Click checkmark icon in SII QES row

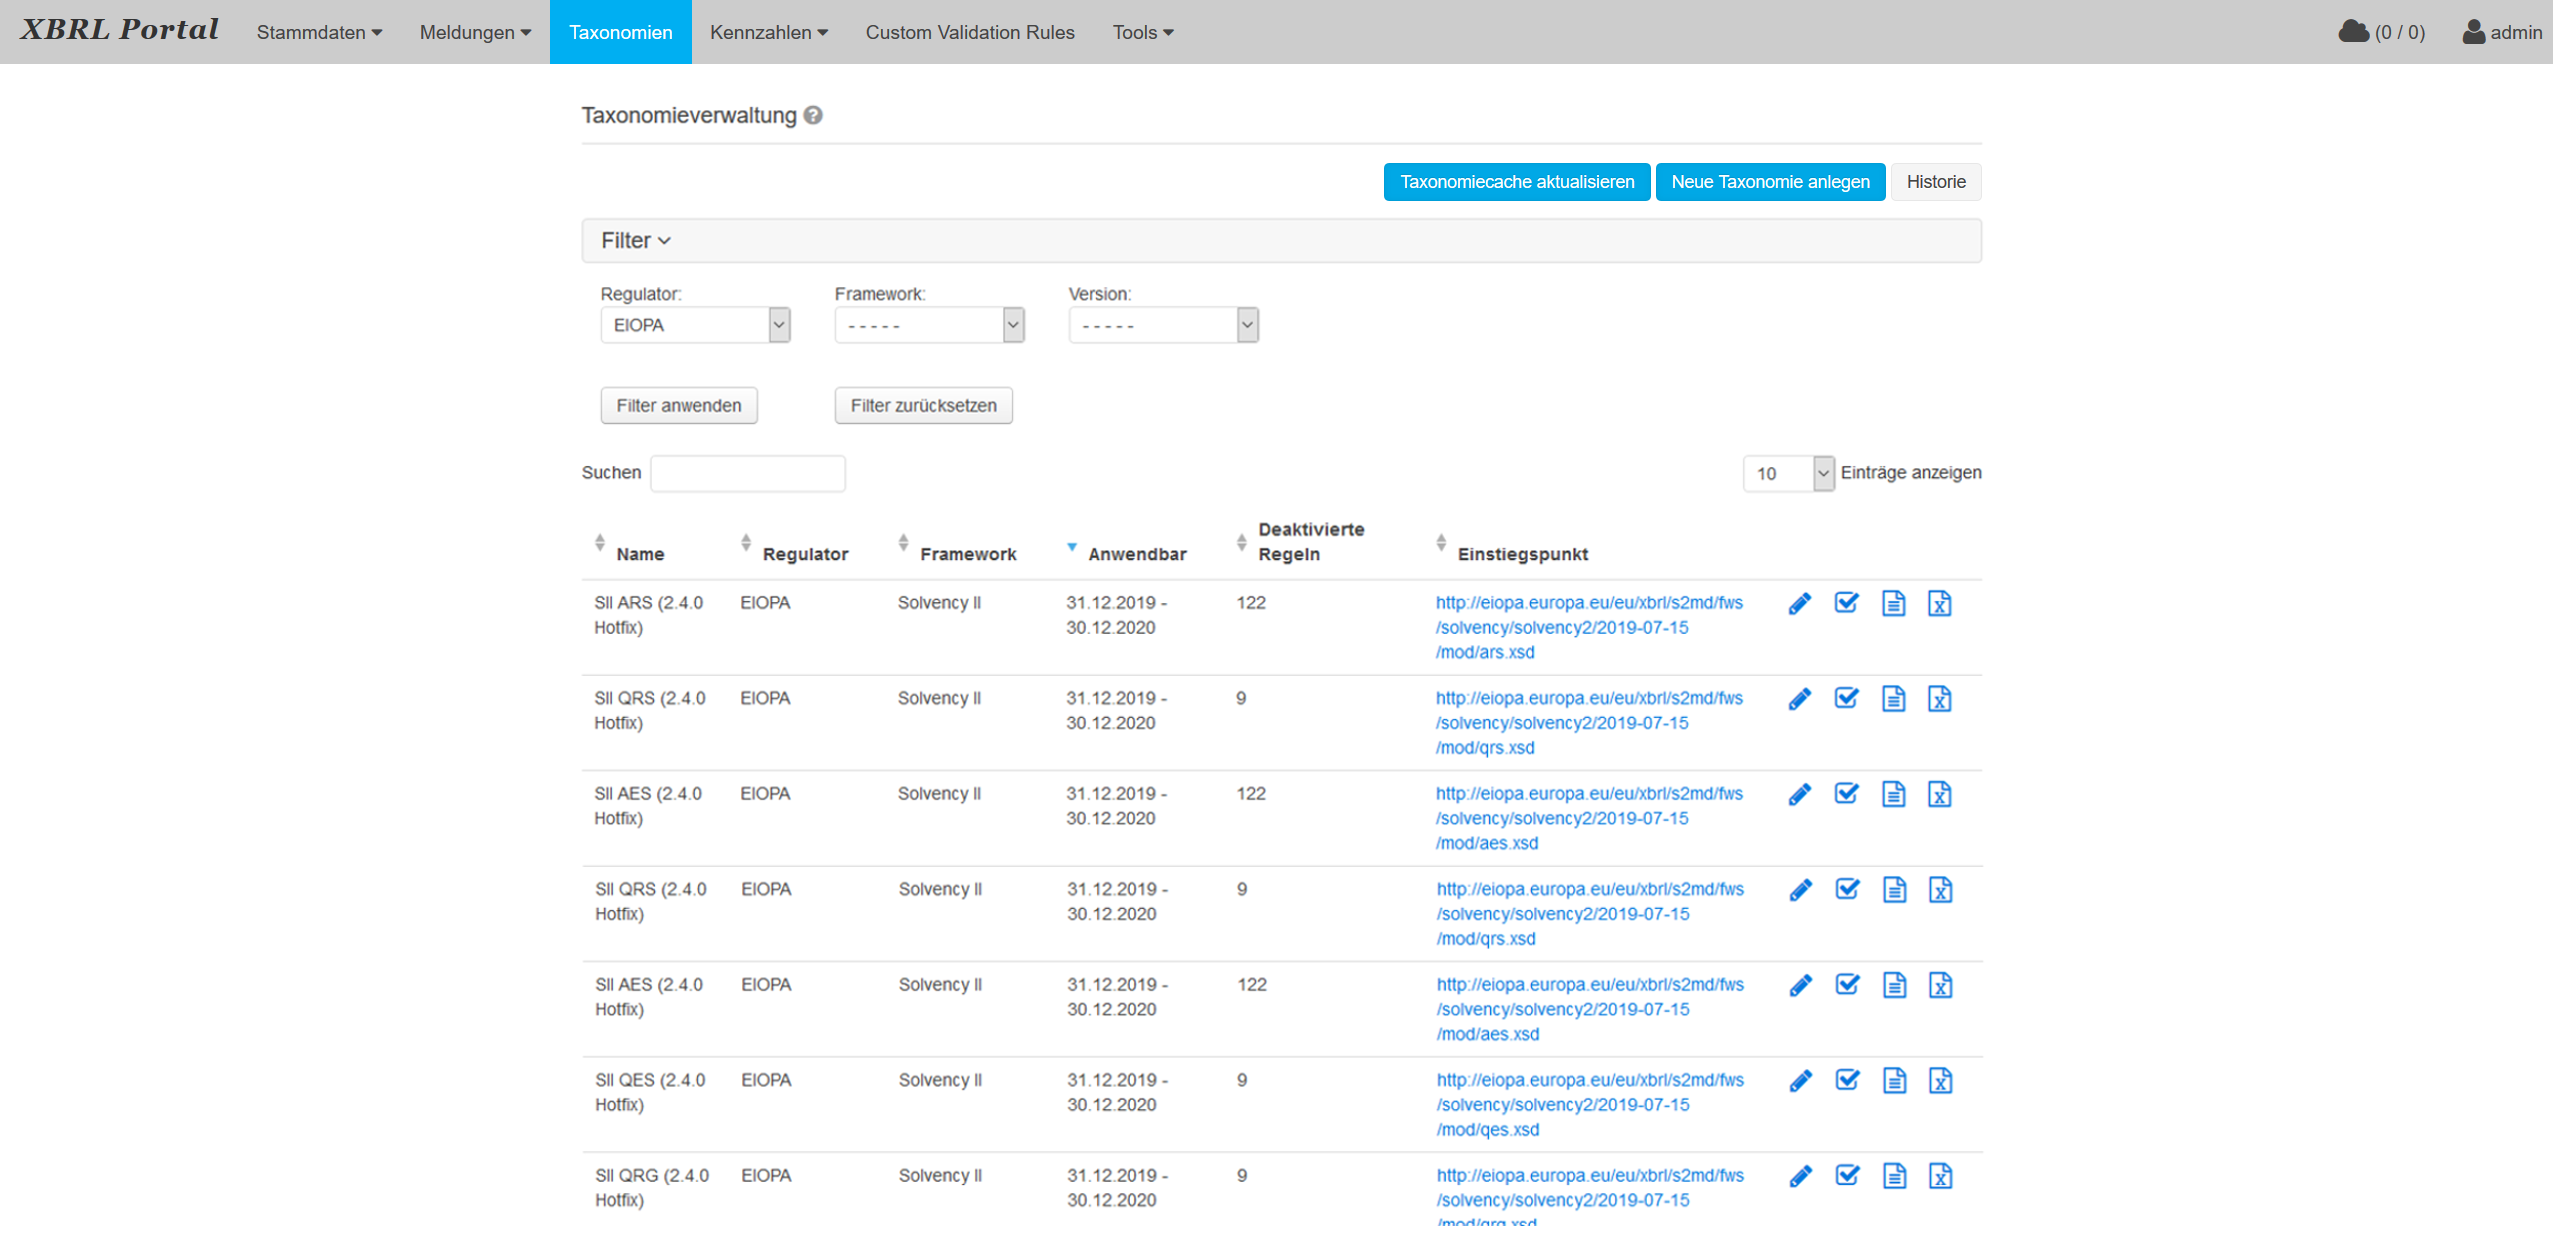click(x=1847, y=1080)
